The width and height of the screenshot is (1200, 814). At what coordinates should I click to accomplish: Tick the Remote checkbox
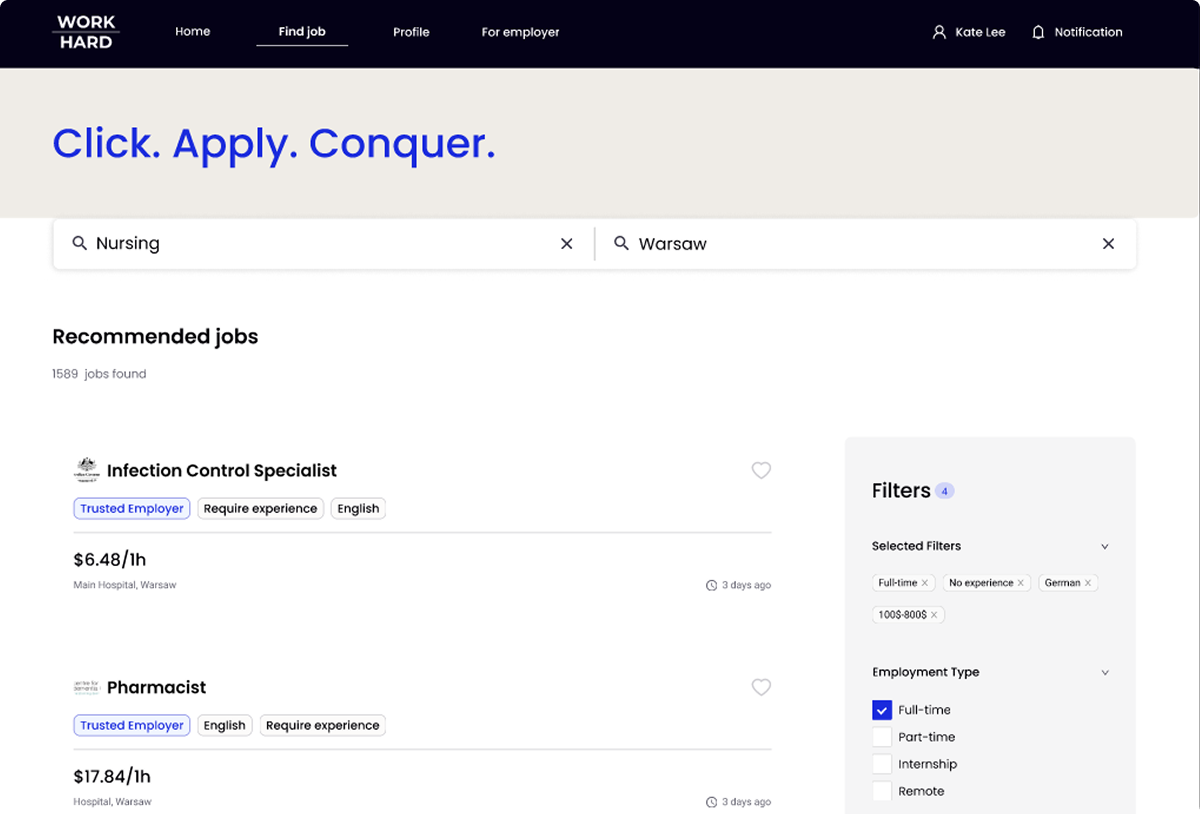[x=881, y=791]
